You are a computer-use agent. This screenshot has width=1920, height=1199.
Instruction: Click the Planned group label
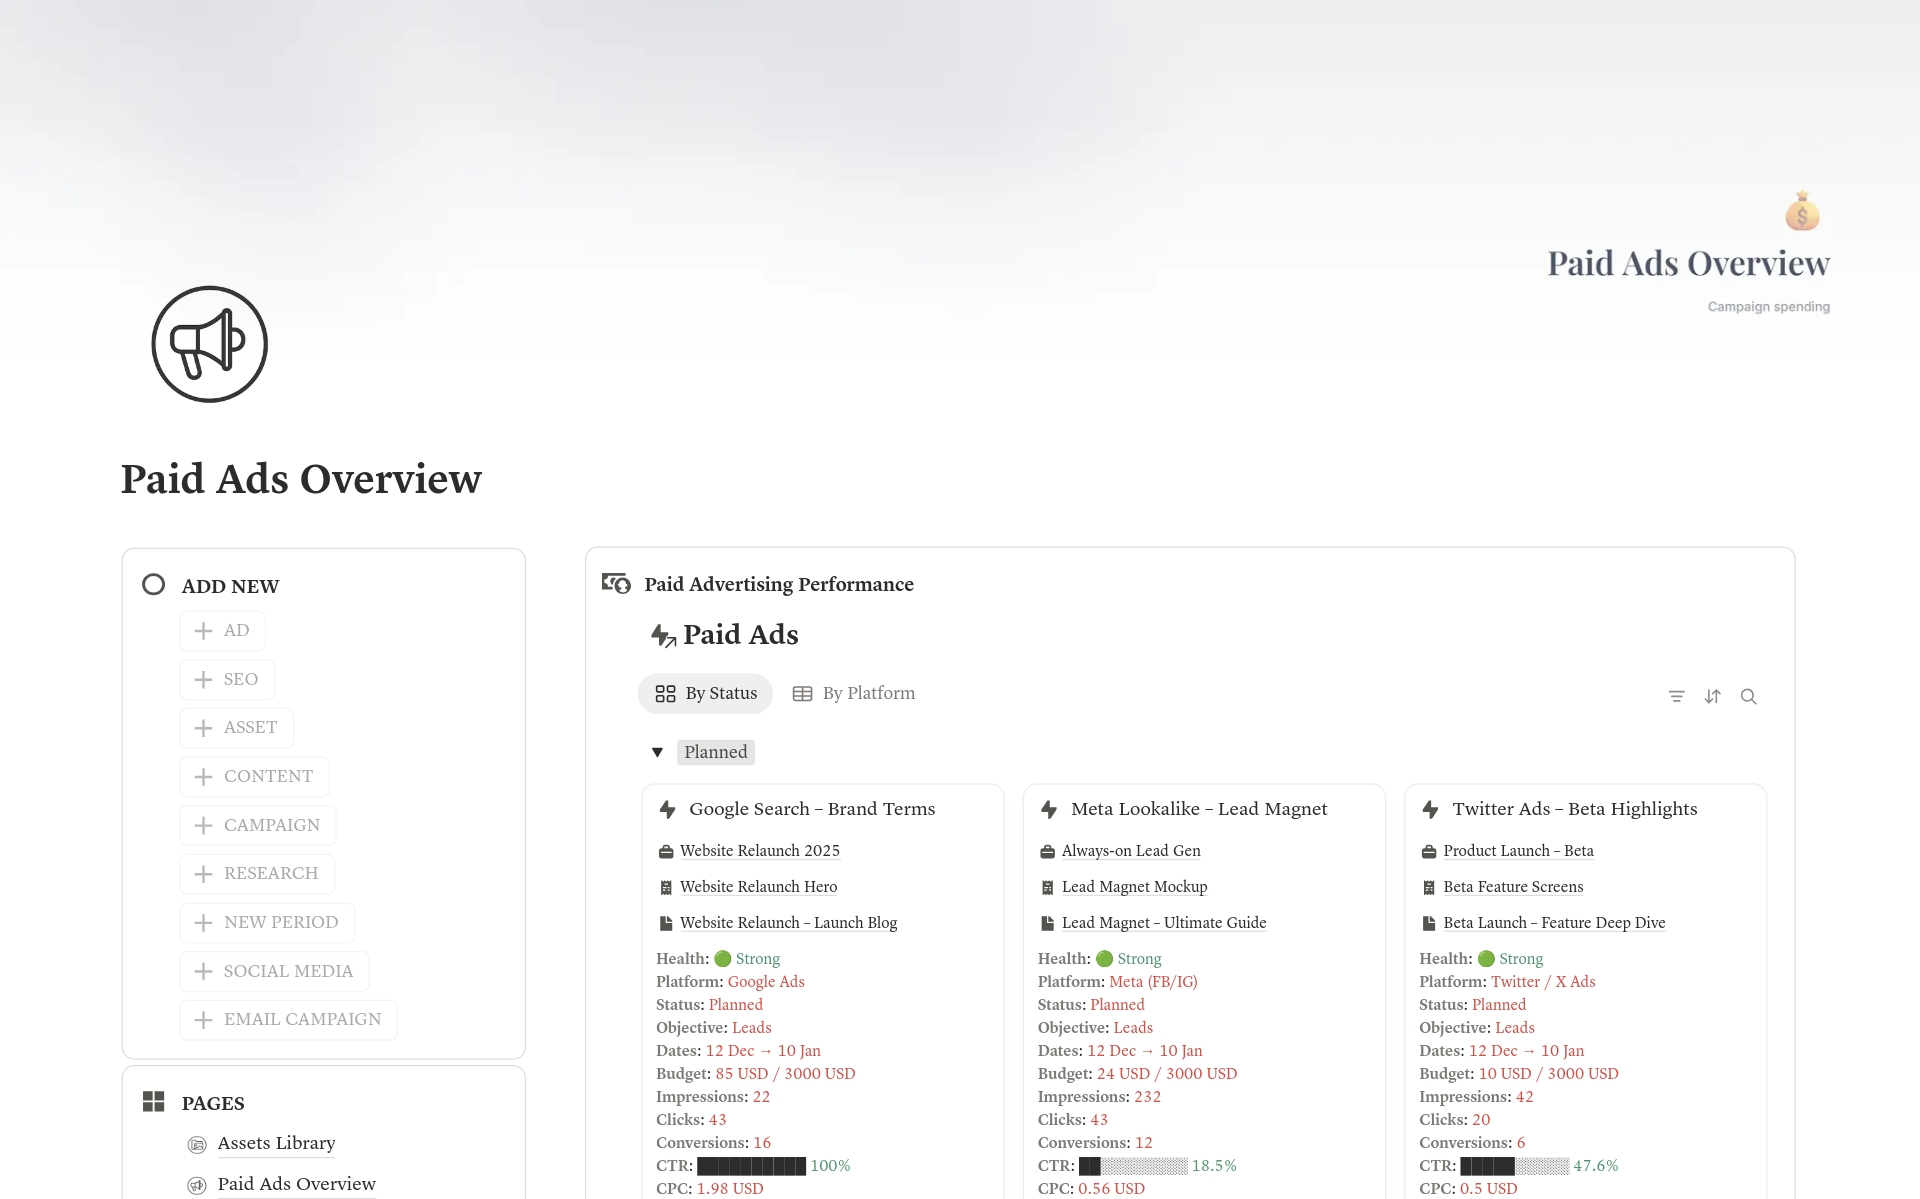pos(716,752)
